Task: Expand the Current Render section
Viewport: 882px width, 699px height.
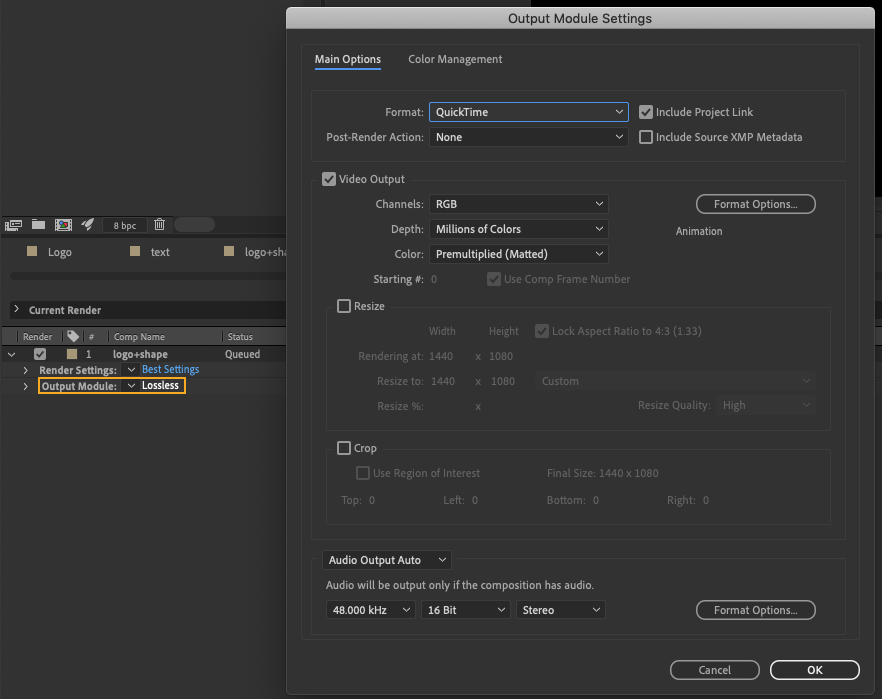Action: point(16,310)
